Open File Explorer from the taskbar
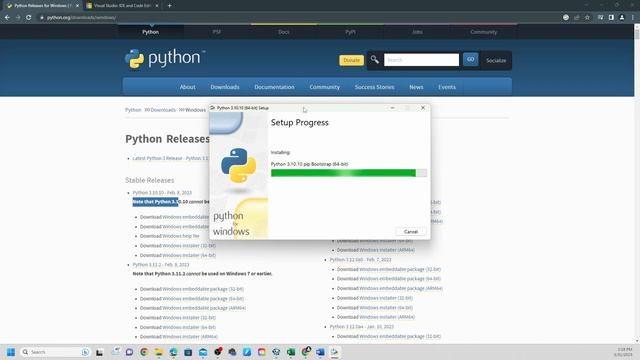Image resolution: width=640 pixels, height=360 pixels. [x=158, y=352]
